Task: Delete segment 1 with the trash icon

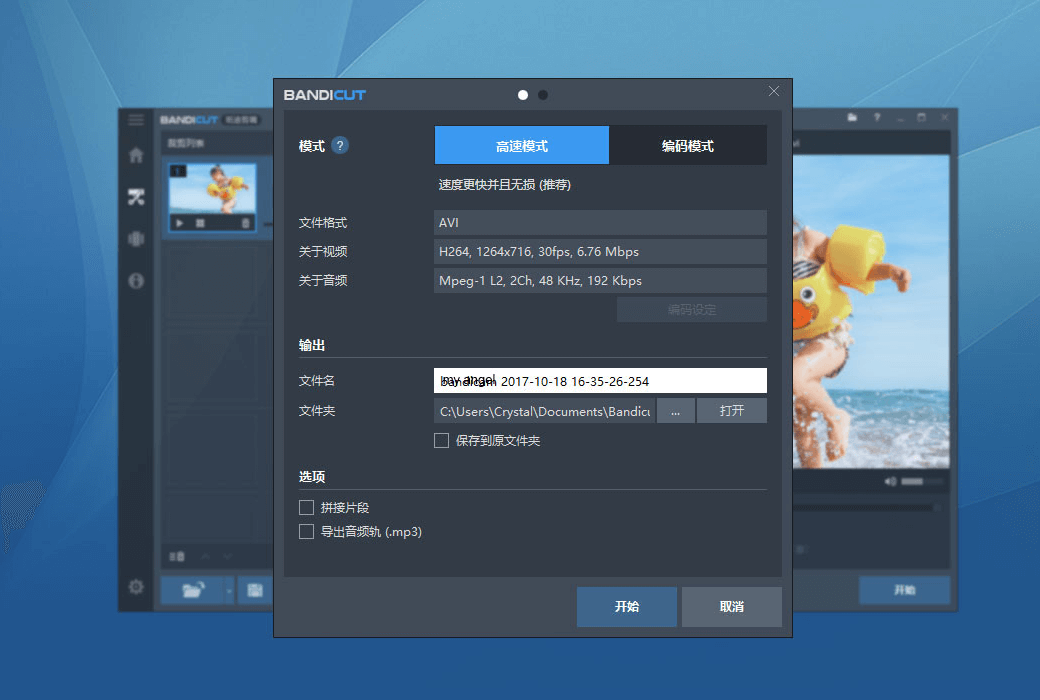Action: (245, 223)
